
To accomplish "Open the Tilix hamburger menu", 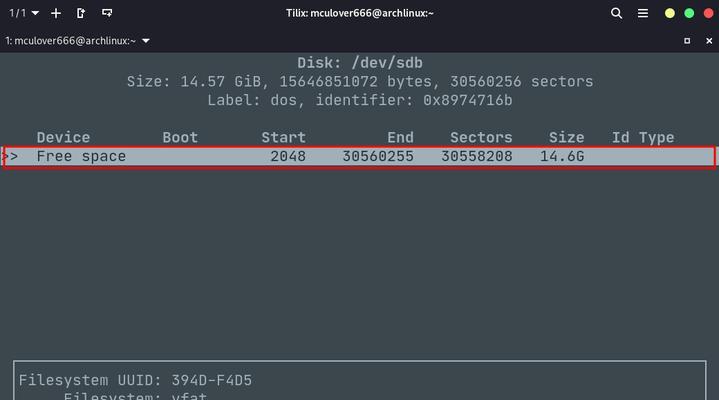I will (643, 13).
